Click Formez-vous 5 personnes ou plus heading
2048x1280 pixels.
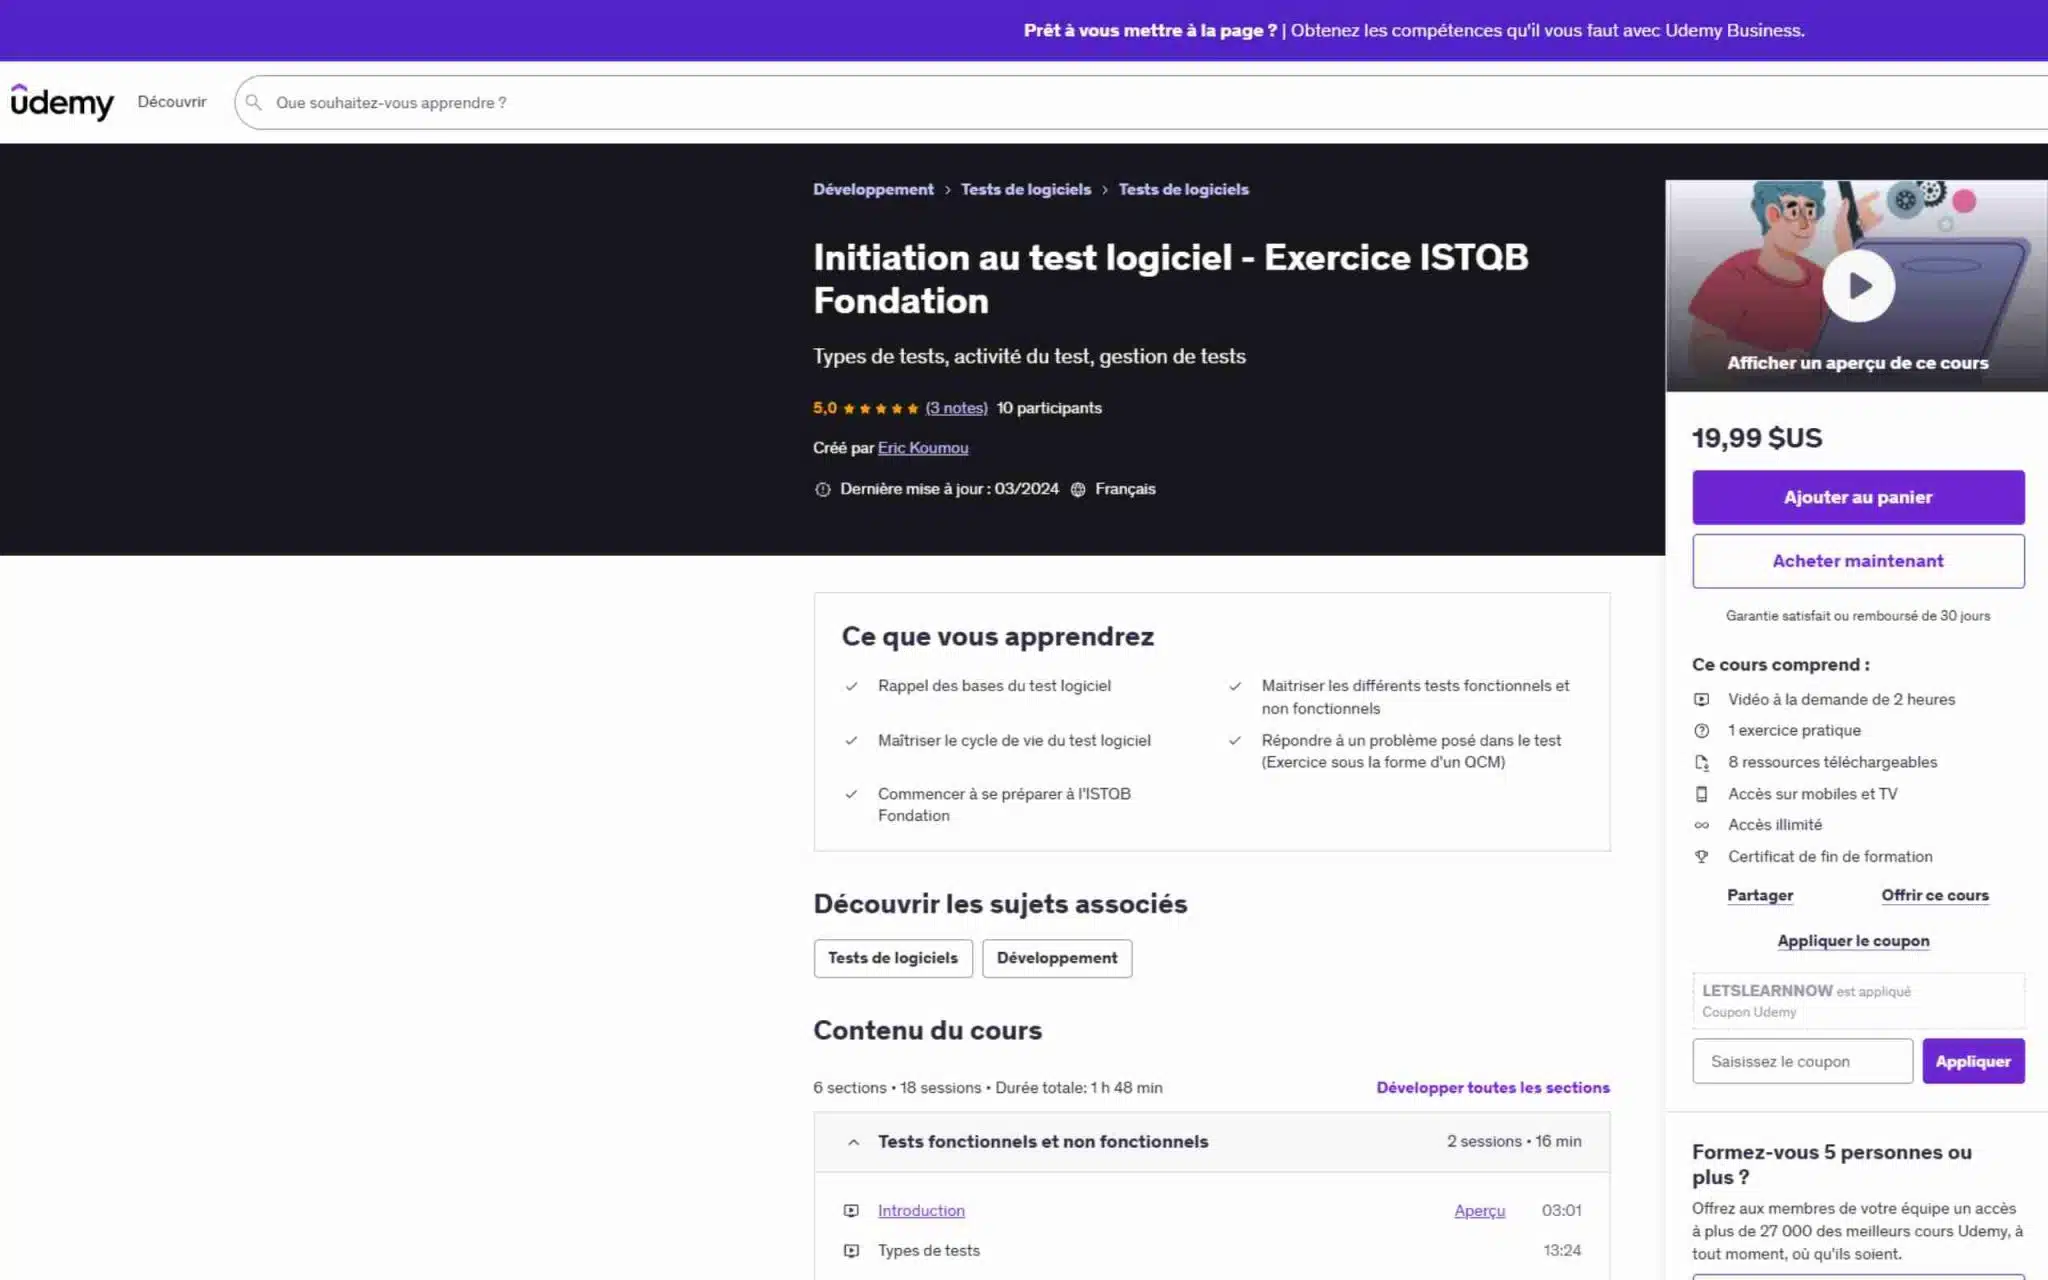1832,1164
